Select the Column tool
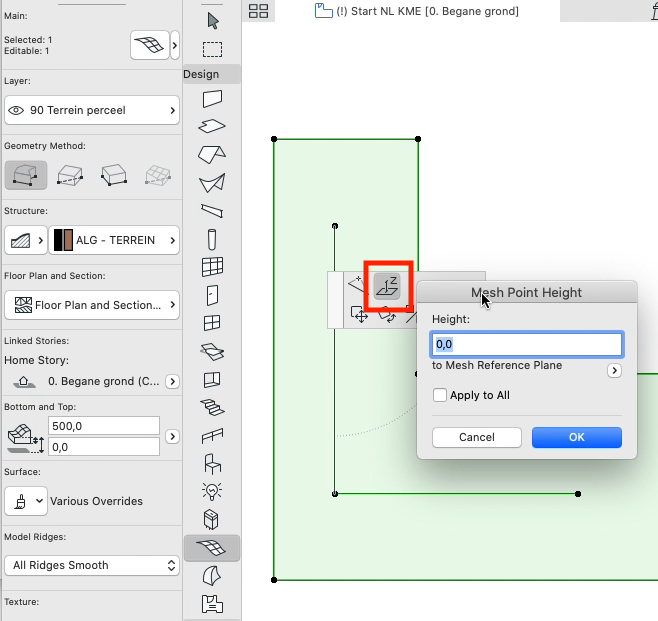Viewport: 658px width, 621px height. [212, 239]
